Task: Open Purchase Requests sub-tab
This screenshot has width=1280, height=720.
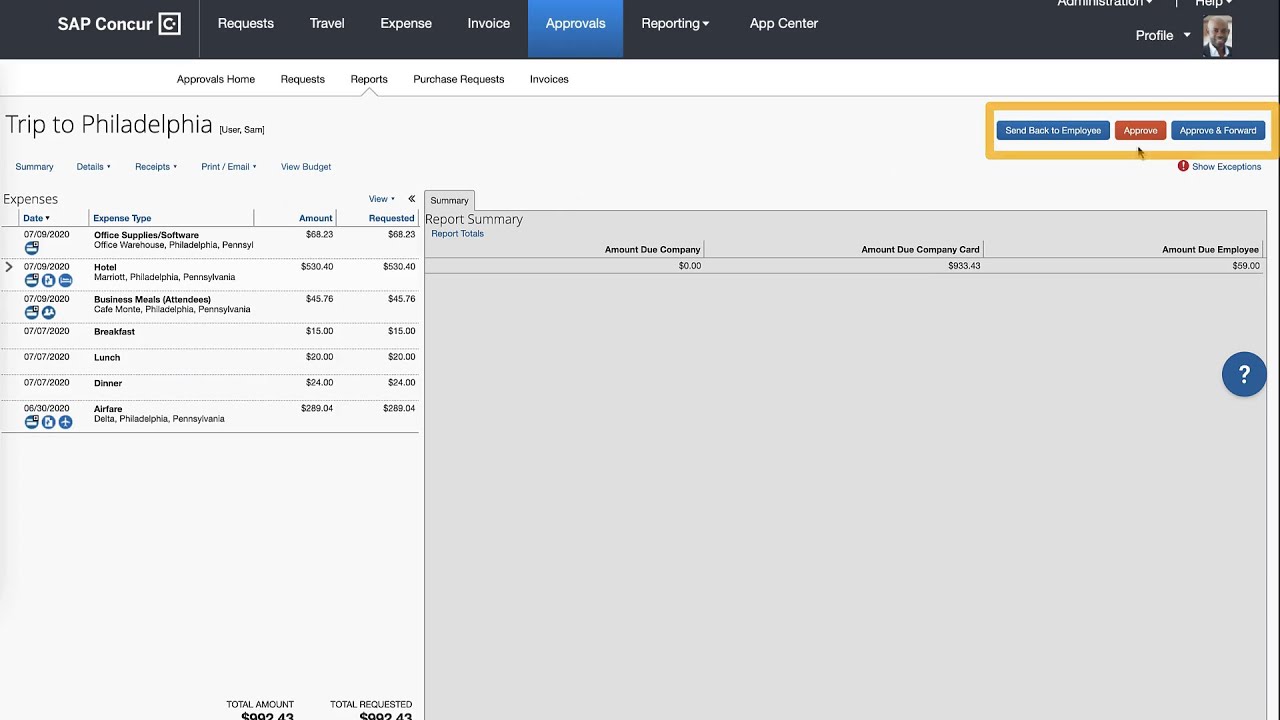Action: coord(459,79)
